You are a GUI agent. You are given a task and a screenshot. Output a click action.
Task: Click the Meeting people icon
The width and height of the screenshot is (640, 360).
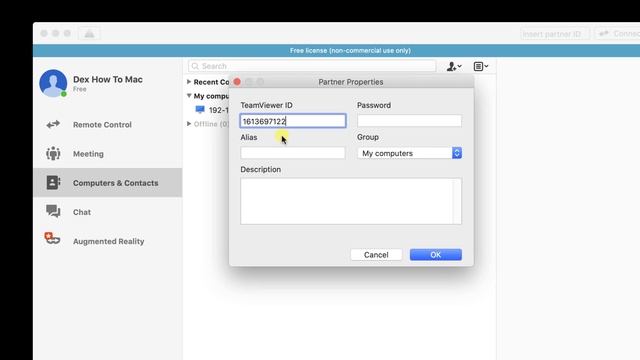coord(53,154)
